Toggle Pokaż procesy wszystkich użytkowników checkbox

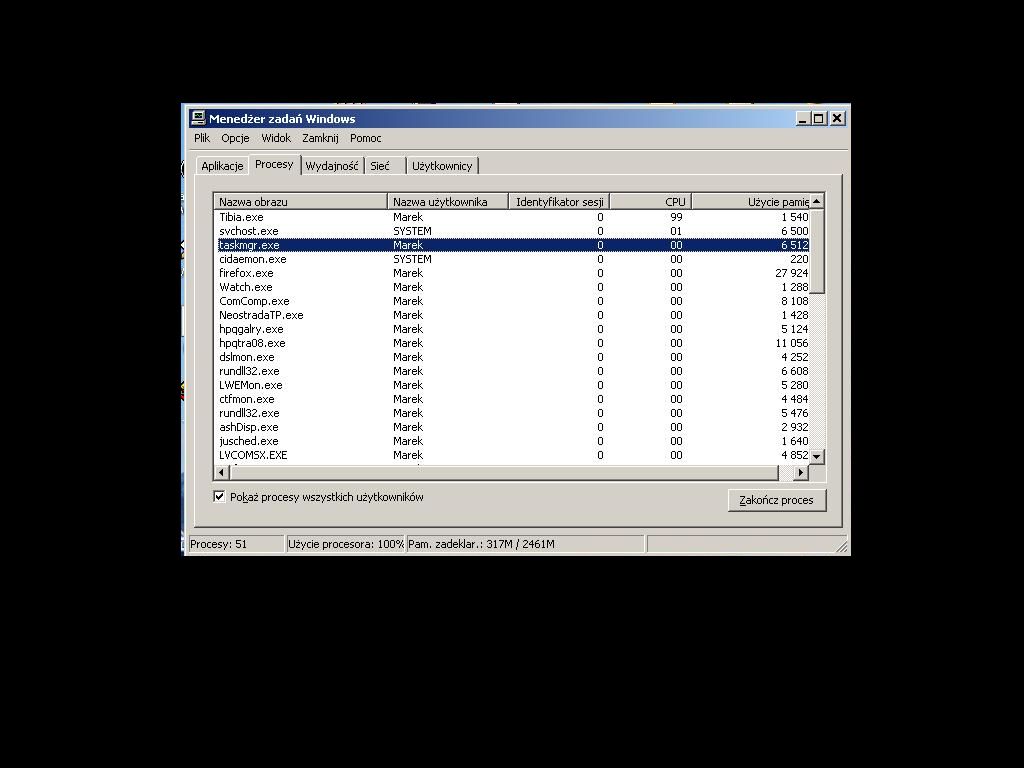point(219,496)
